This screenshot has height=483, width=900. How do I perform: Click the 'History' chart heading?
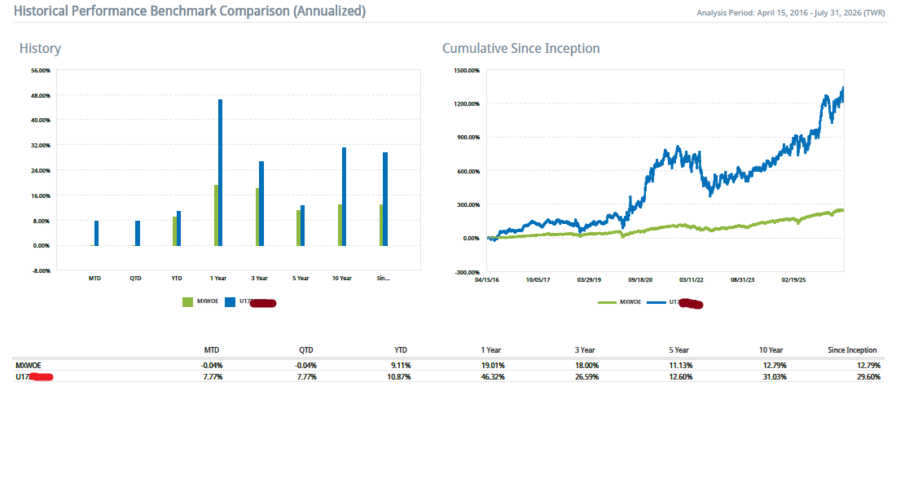tap(40, 48)
